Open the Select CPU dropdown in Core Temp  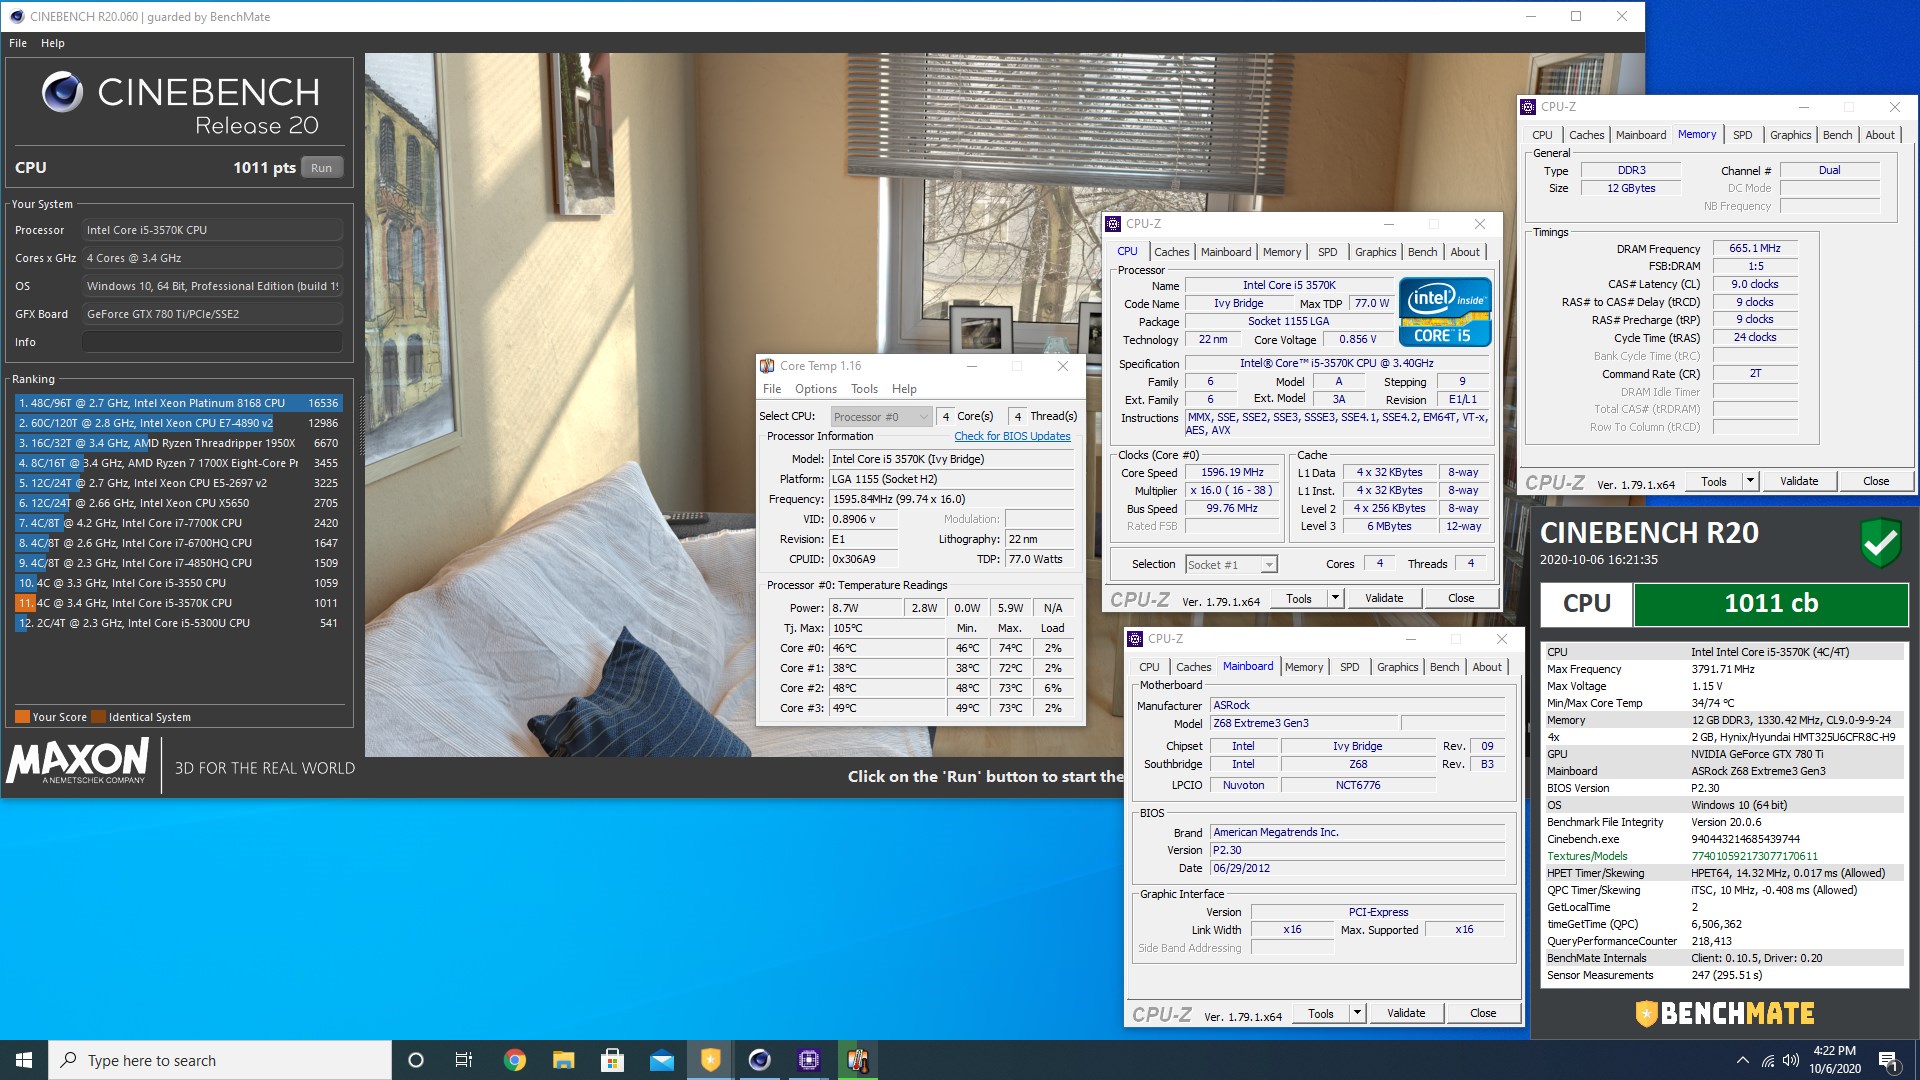tap(881, 417)
